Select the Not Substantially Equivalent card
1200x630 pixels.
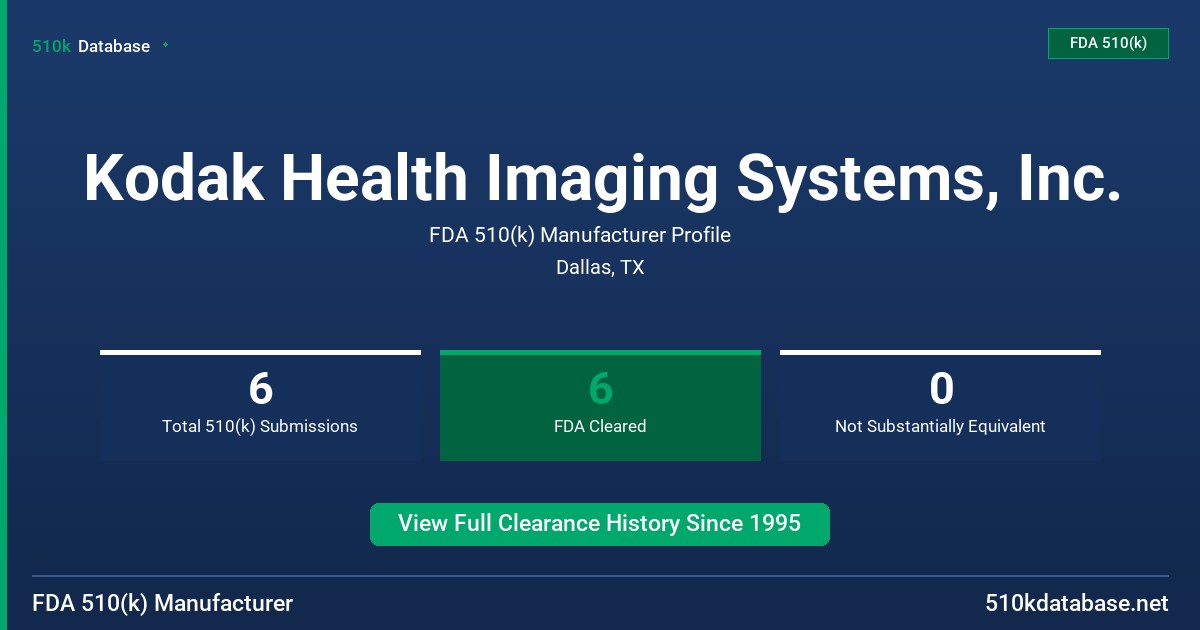(x=940, y=406)
